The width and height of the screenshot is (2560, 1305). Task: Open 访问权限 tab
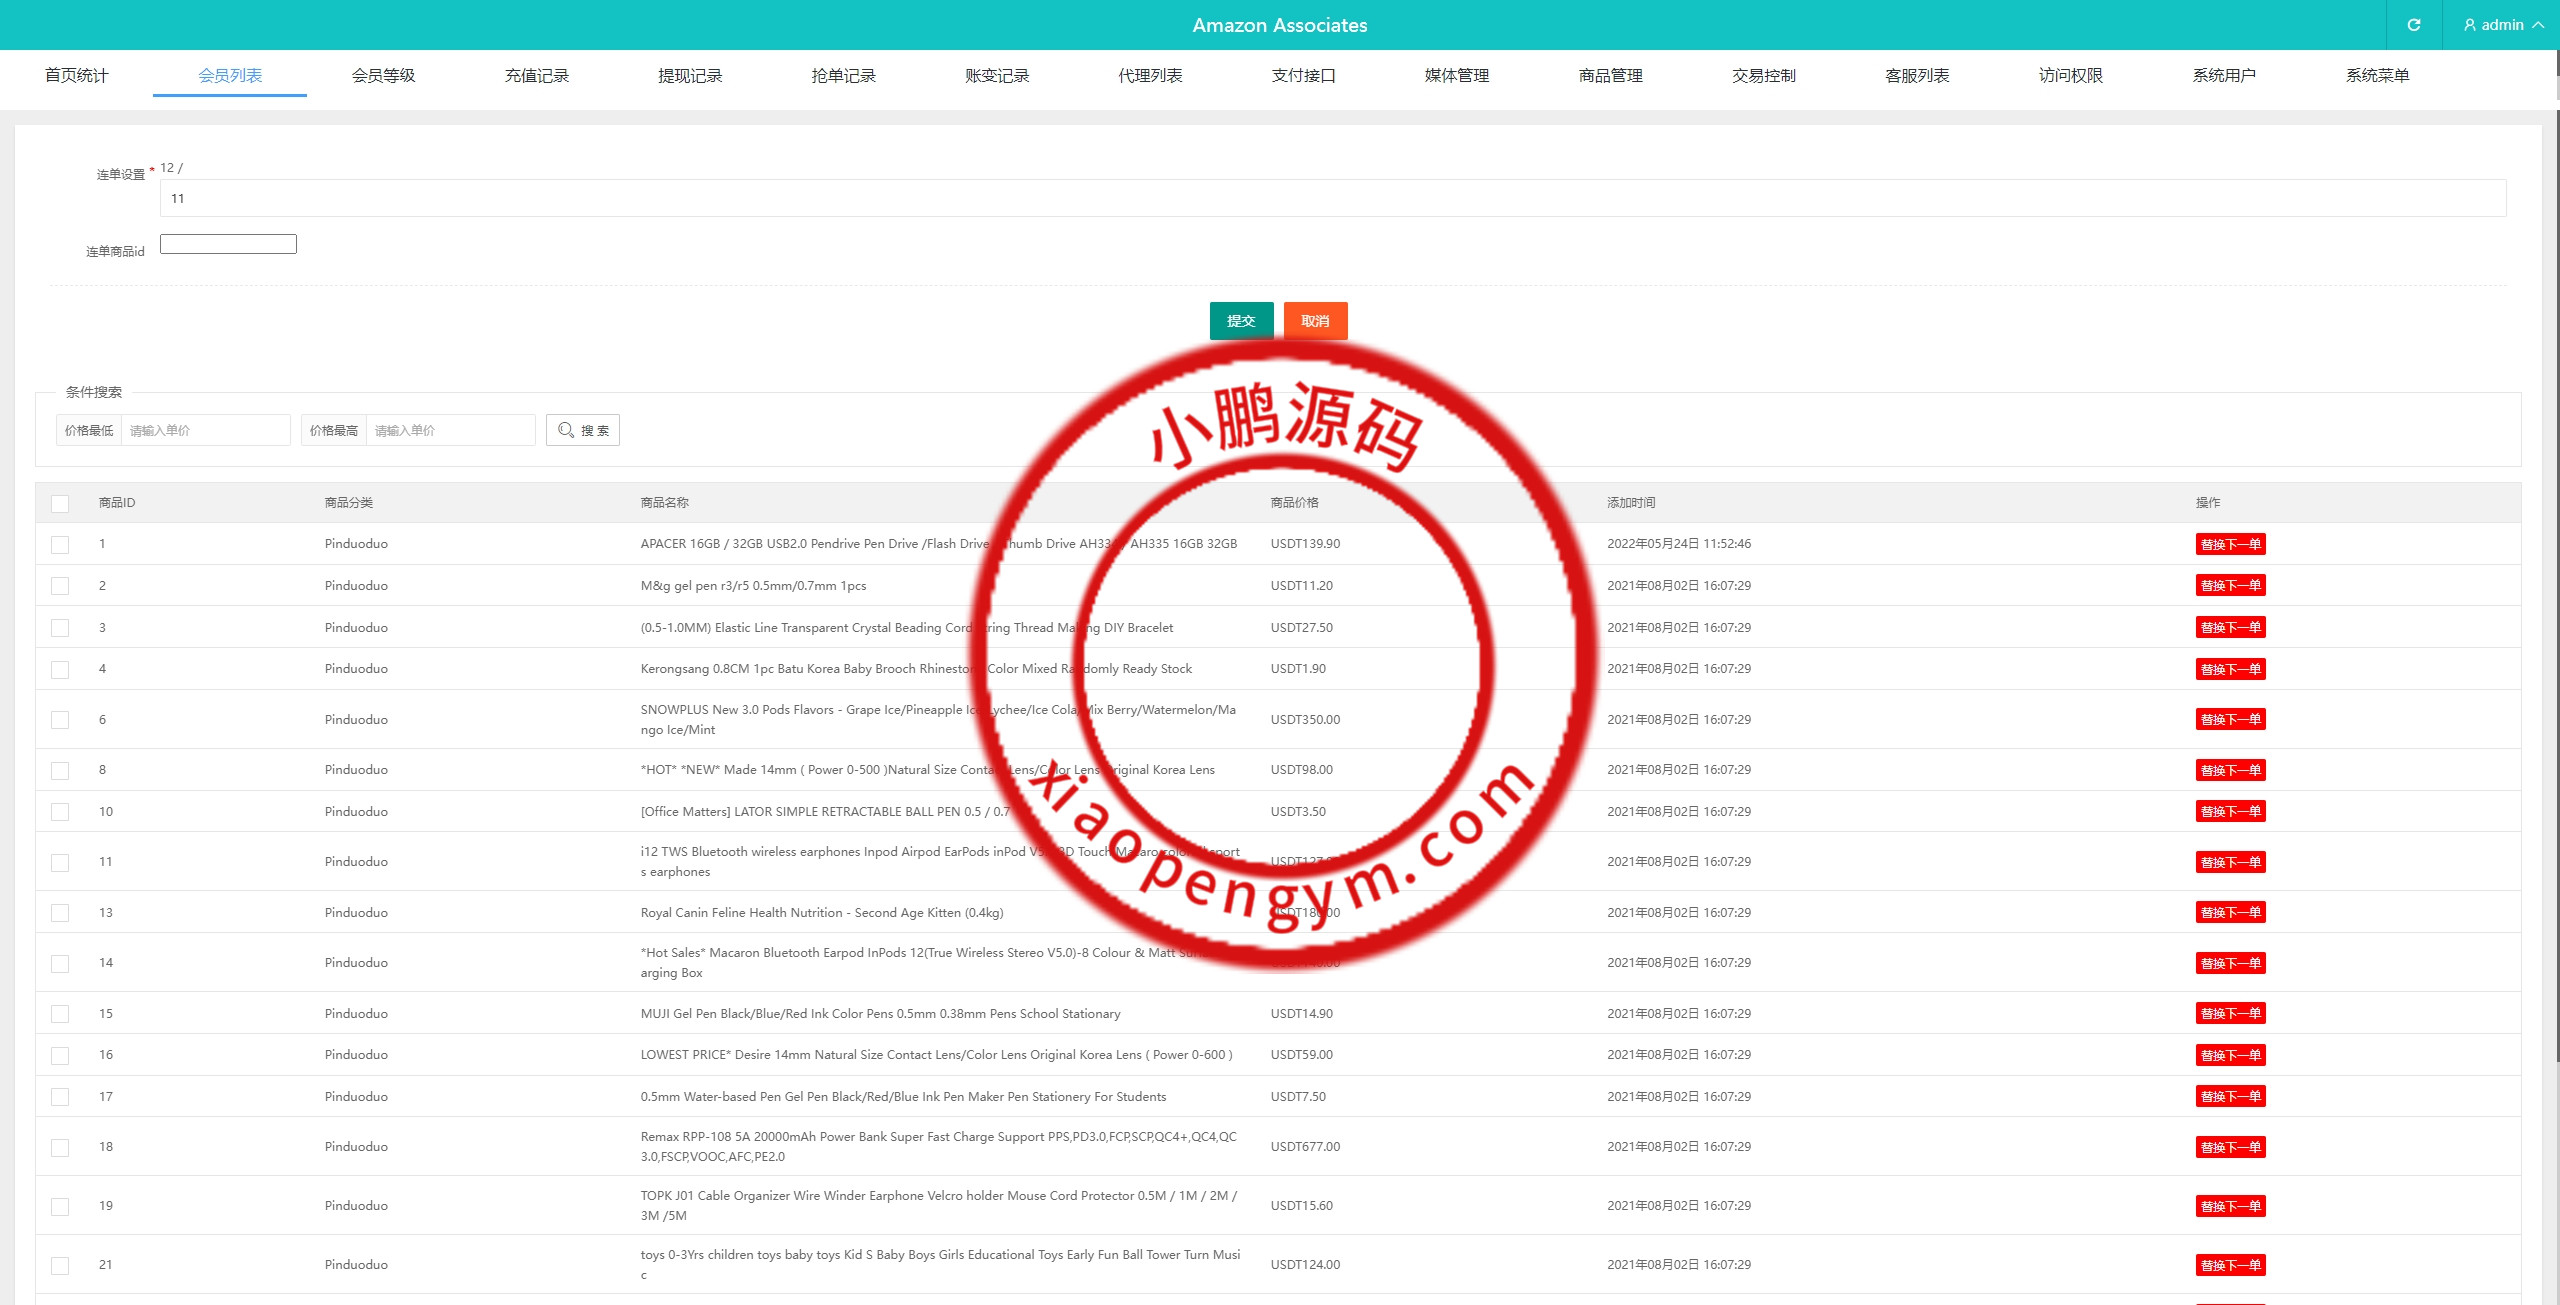(x=2071, y=75)
